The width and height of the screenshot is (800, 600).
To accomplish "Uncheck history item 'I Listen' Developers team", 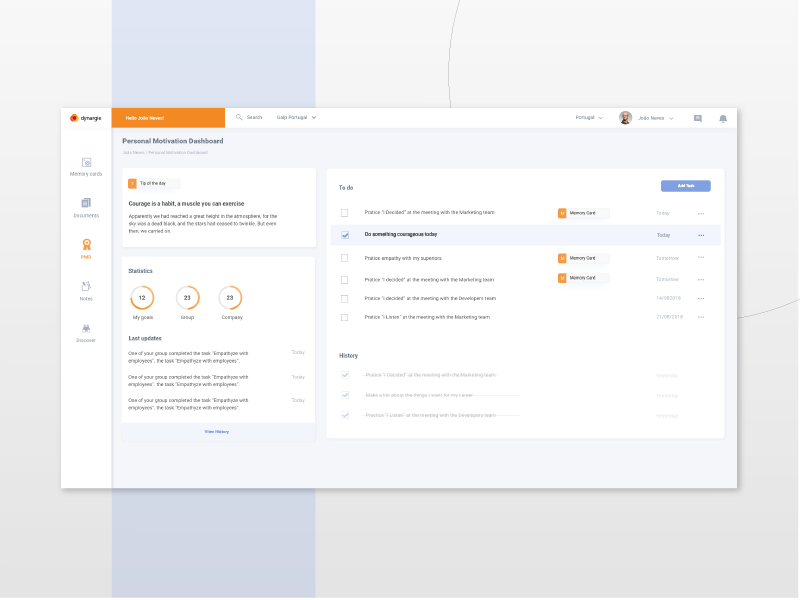I will 345,415.
